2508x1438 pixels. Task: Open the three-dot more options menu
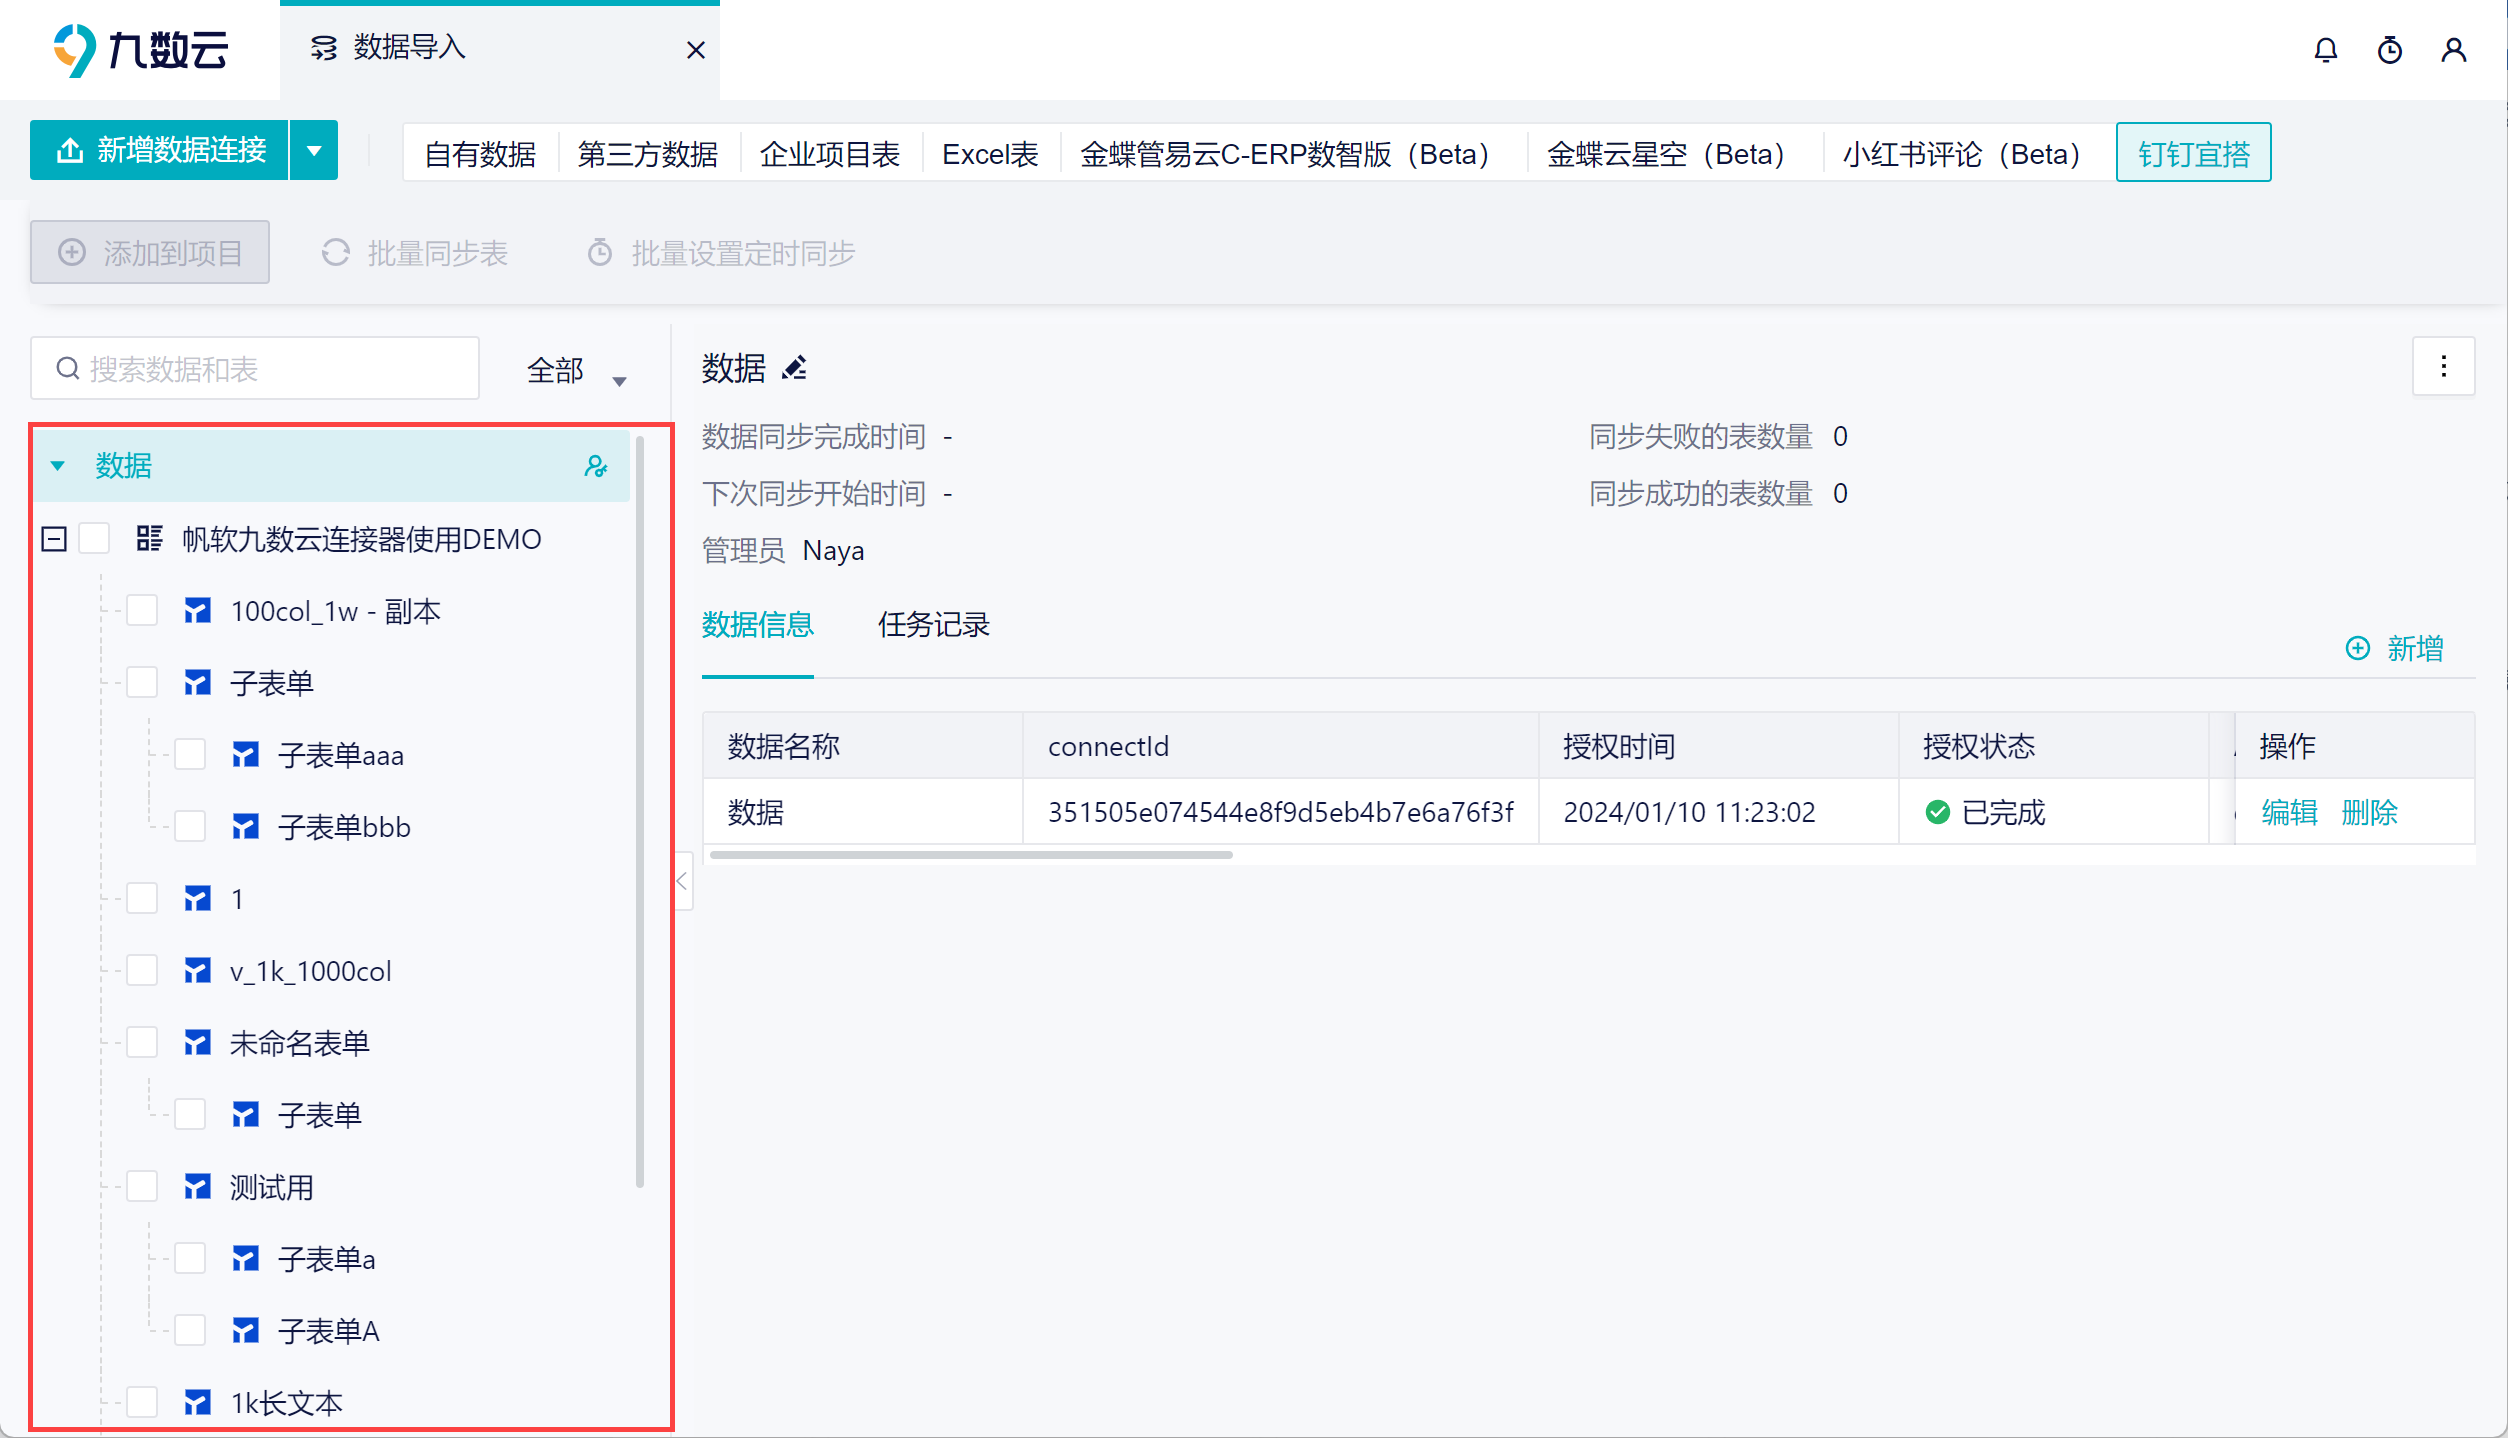coord(2444,367)
